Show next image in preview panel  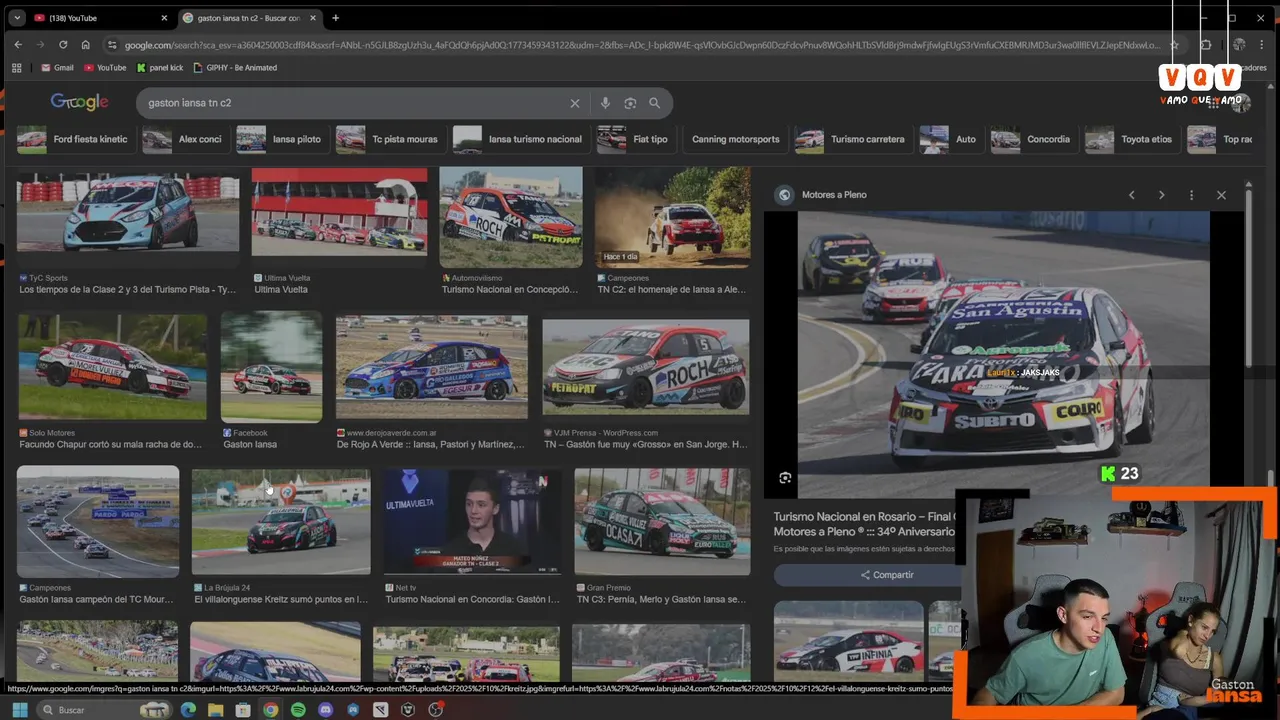point(1162,195)
